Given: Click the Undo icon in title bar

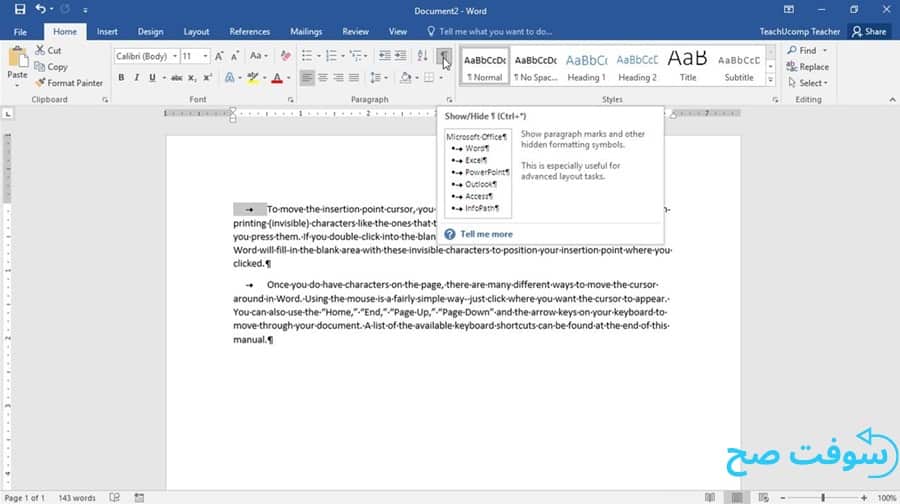Looking at the screenshot, I should pyautogui.click(x=40, y=9).
